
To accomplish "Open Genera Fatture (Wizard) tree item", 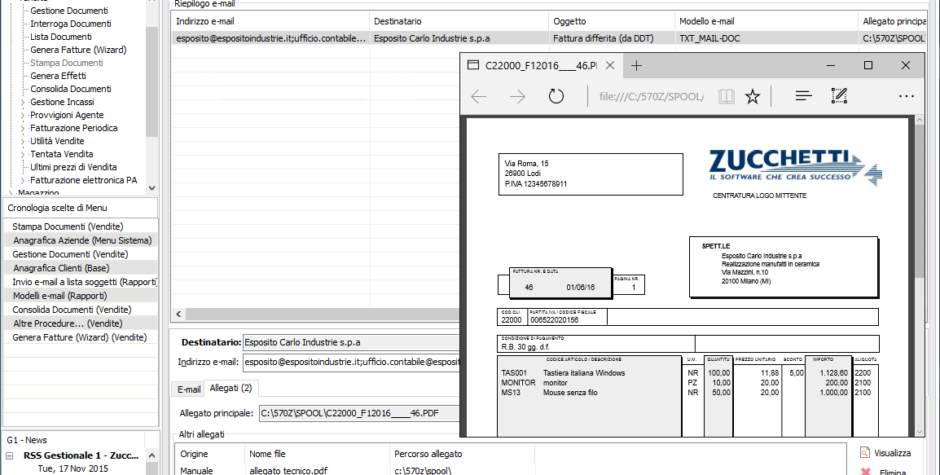I will 78,50.
